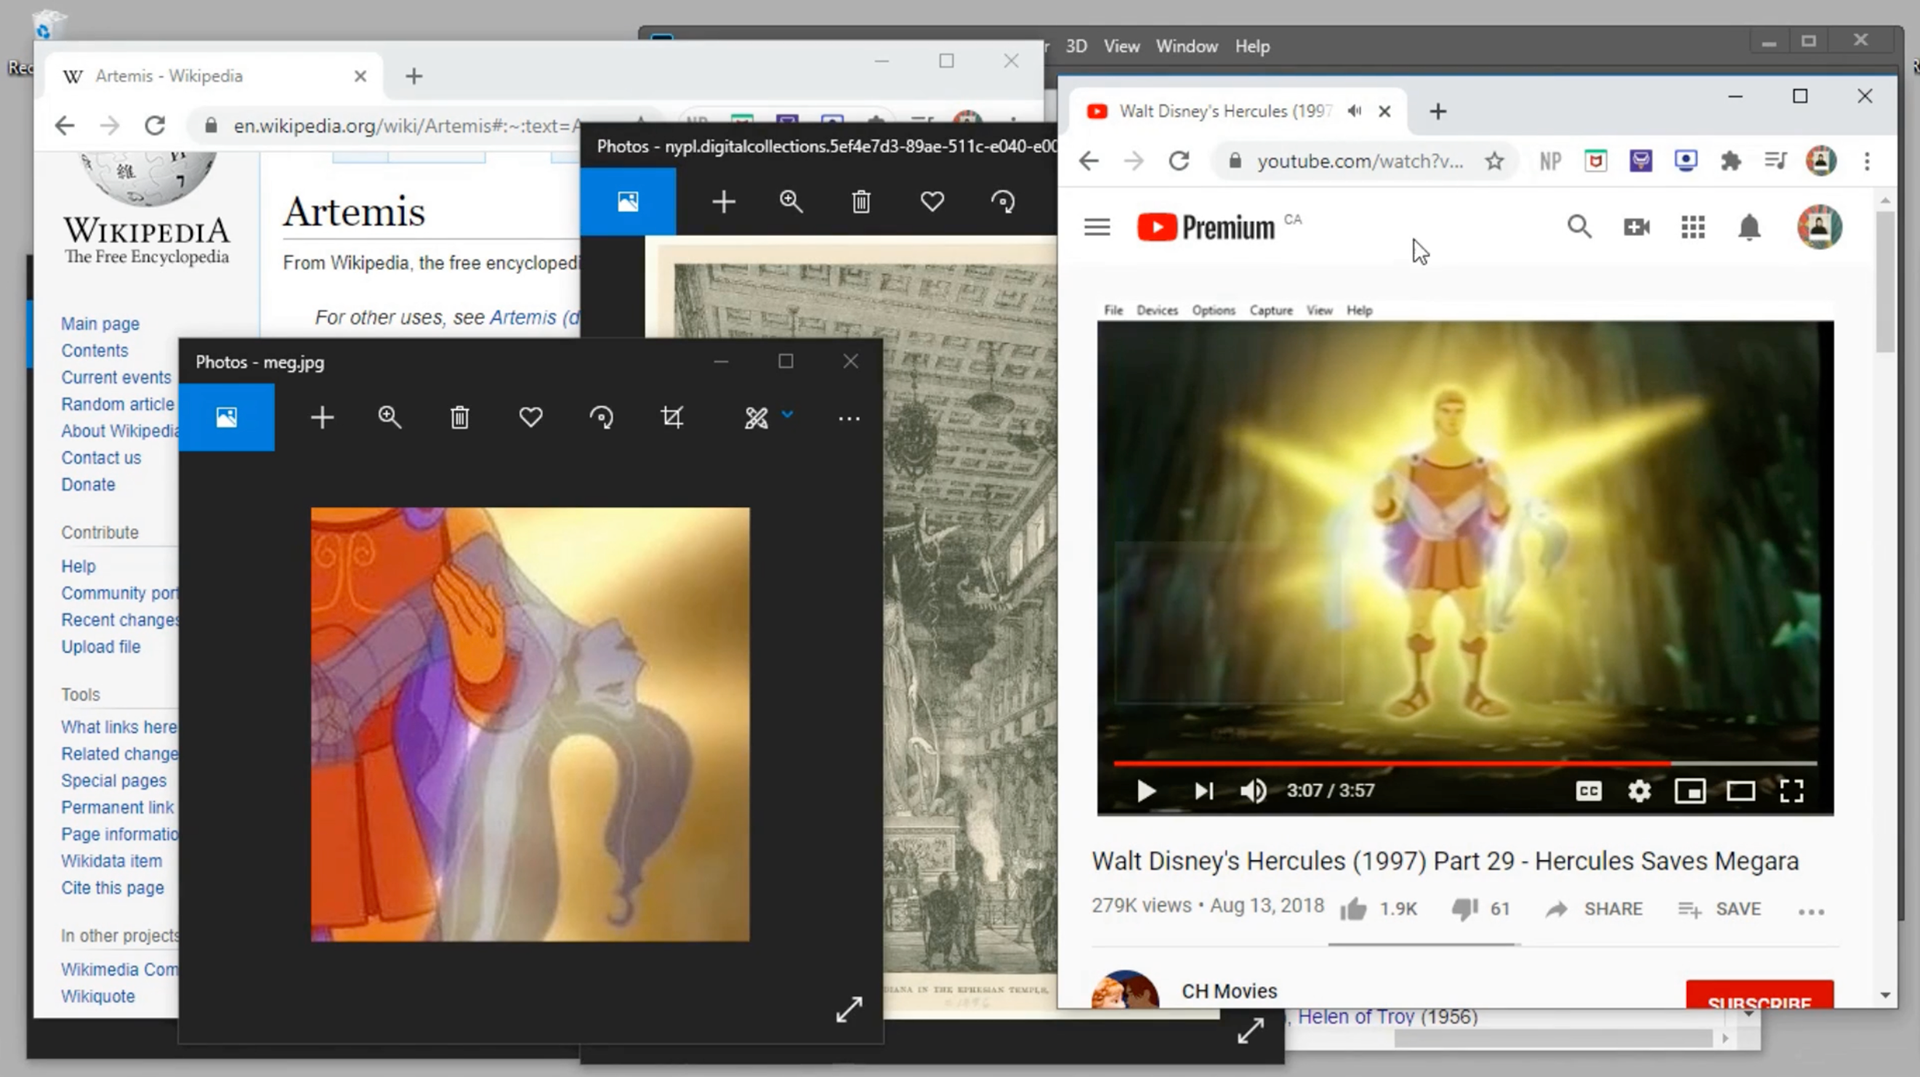Image resolution: width=1920 pixels, height=1077 pixels.
Task: Open the Help menu in background app
Action: click(1252, 46)
